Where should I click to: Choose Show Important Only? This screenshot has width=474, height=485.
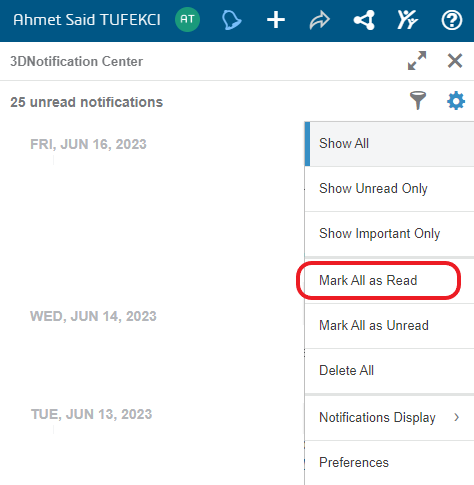coord(389,234)
